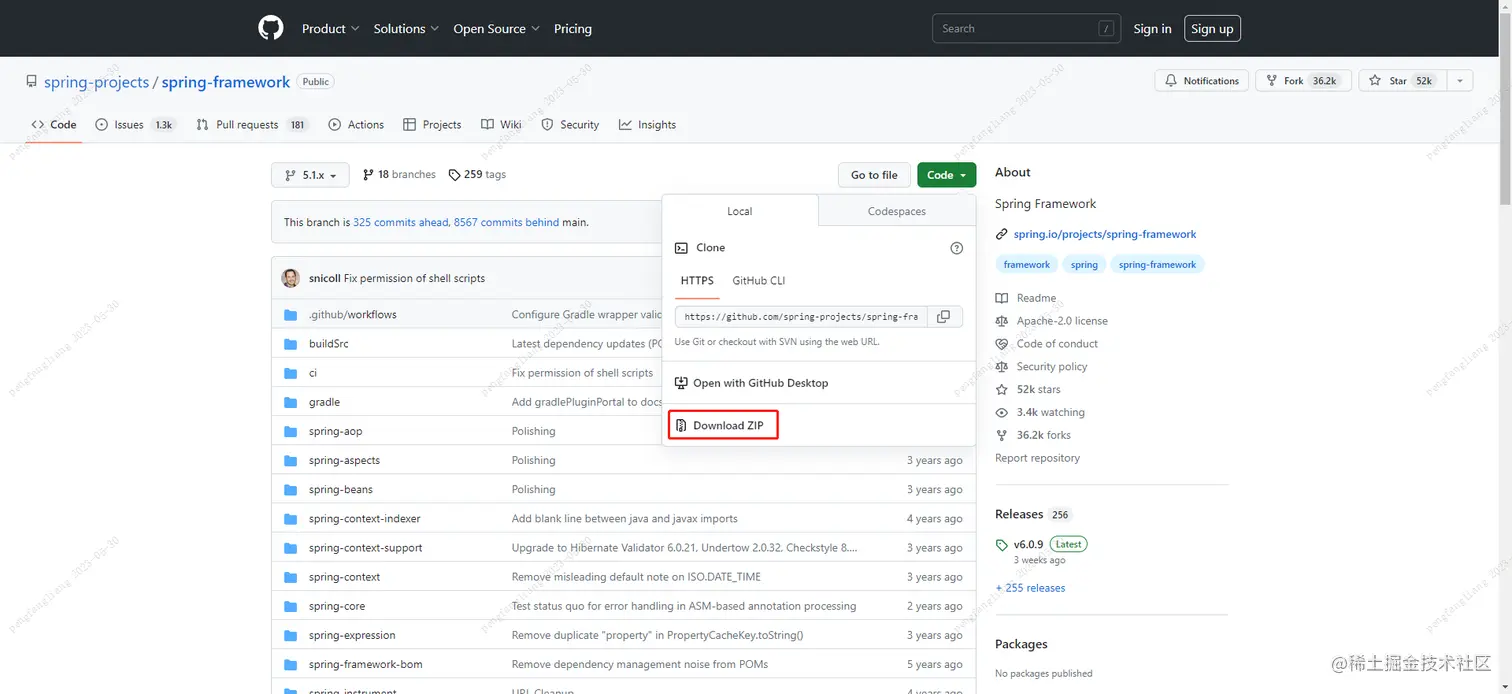Open the + 255 releases link

click(1030, 588)
